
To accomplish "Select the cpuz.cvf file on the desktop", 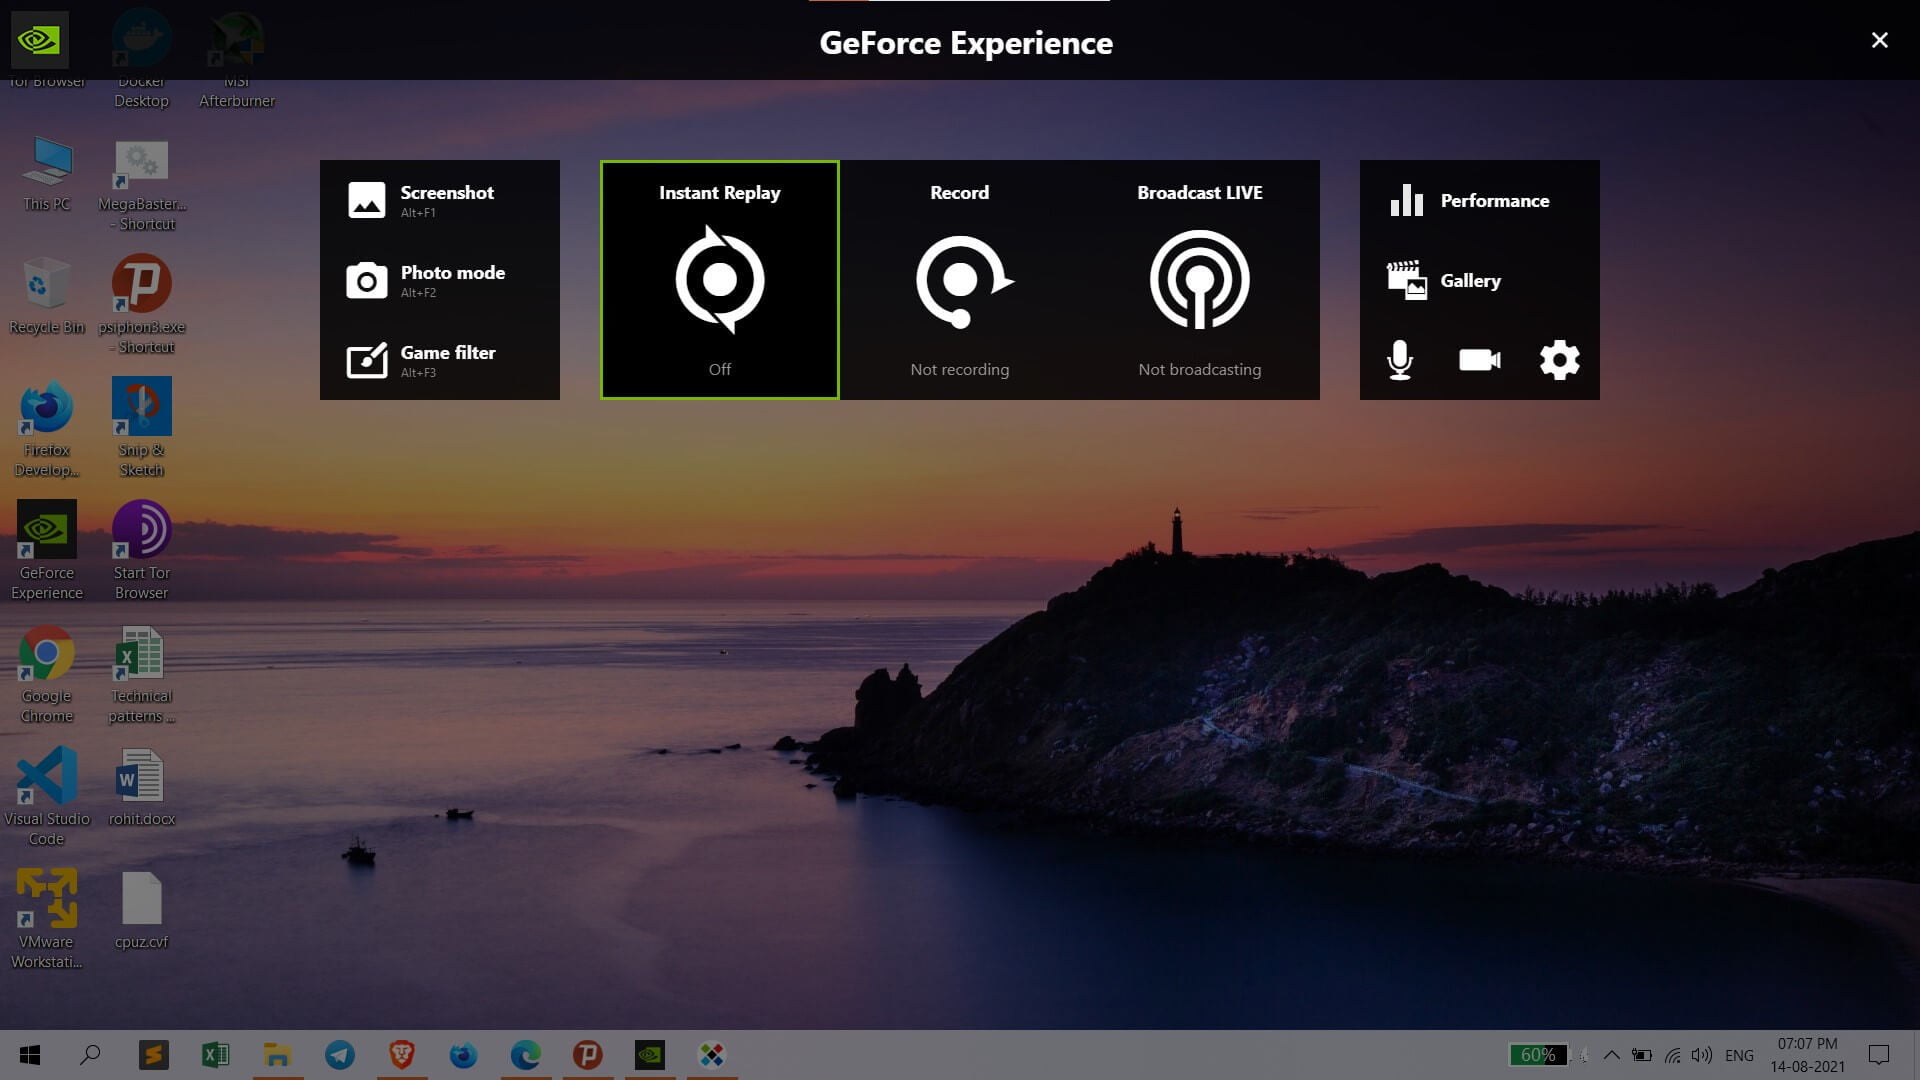I will (x=142, y=910).
